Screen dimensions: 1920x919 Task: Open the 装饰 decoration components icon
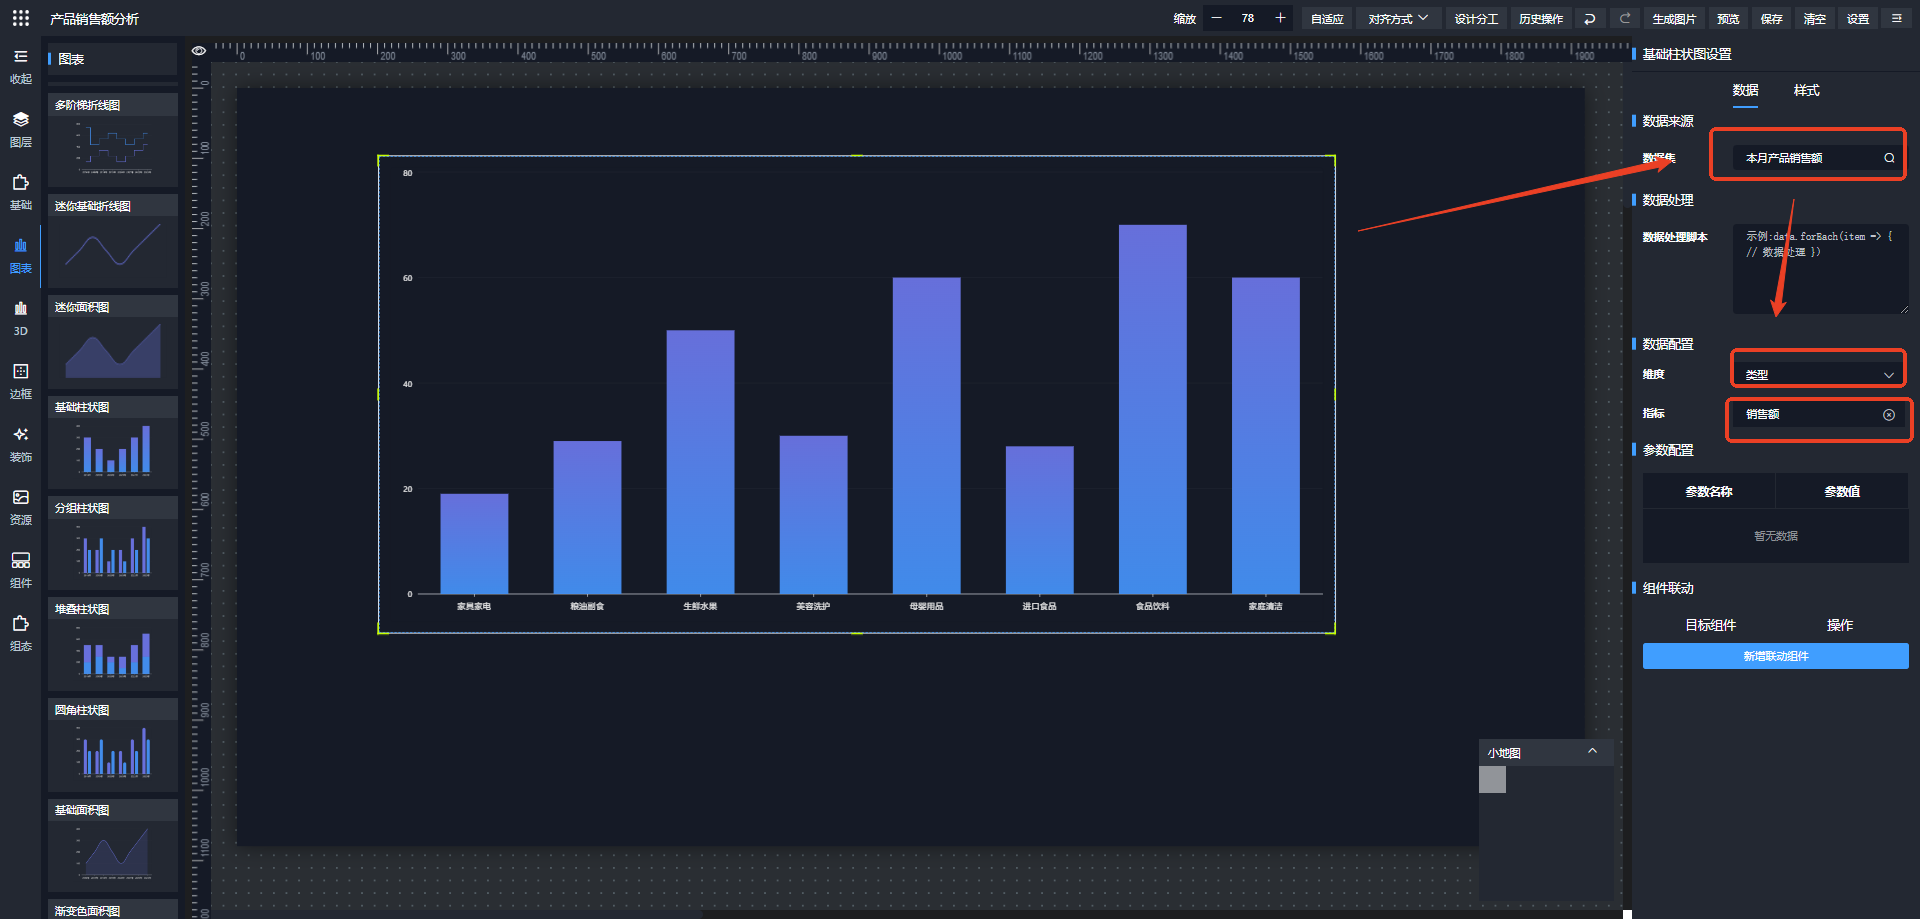tap(20, 444)
